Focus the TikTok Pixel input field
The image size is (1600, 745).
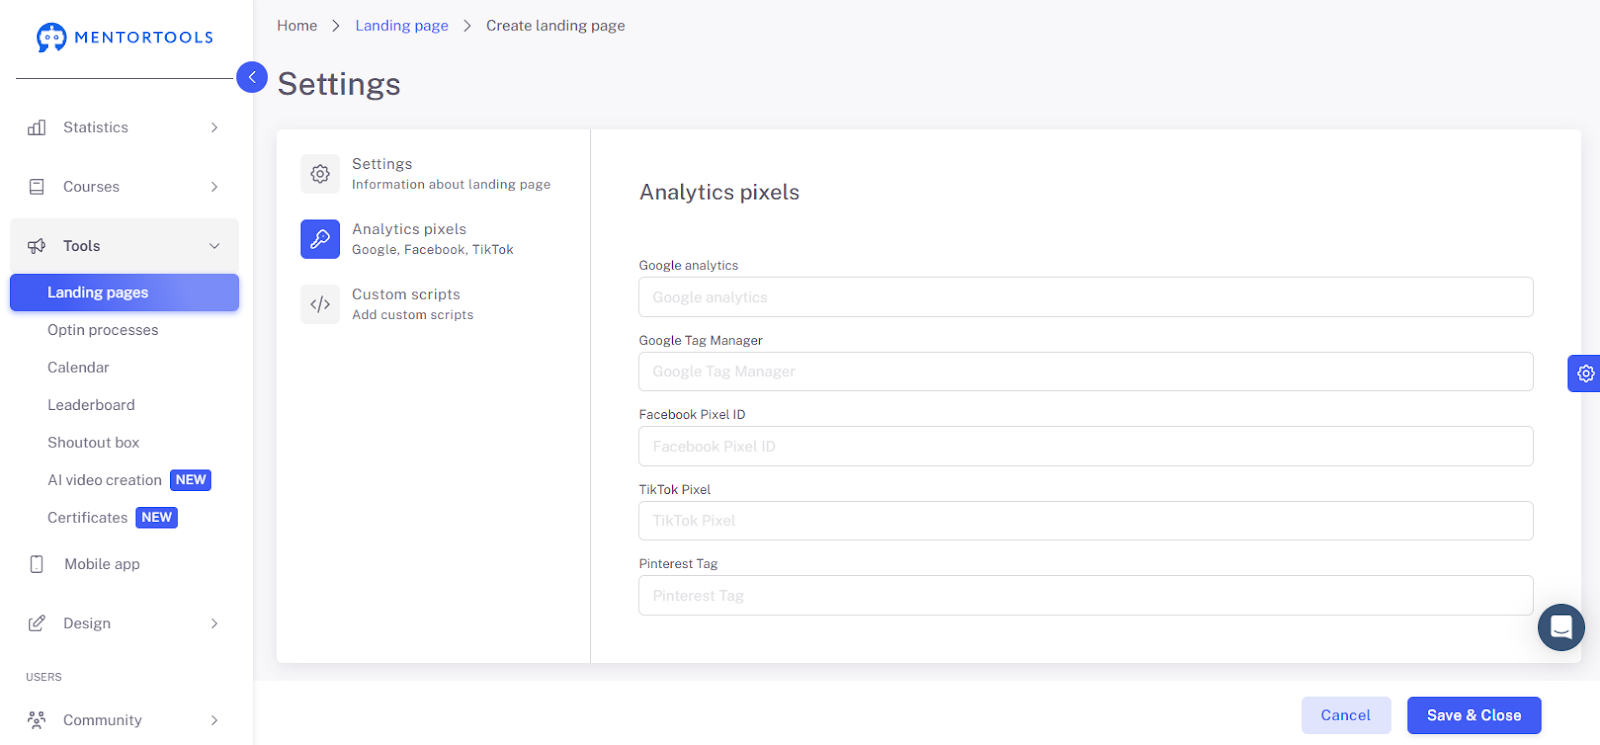[x=1086, y=521]
